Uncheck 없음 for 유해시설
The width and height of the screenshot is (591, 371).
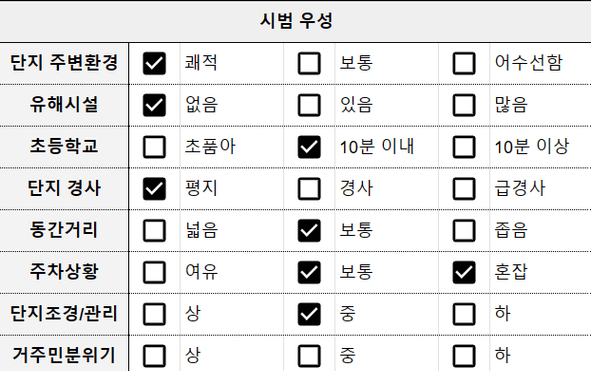point(154,105)
